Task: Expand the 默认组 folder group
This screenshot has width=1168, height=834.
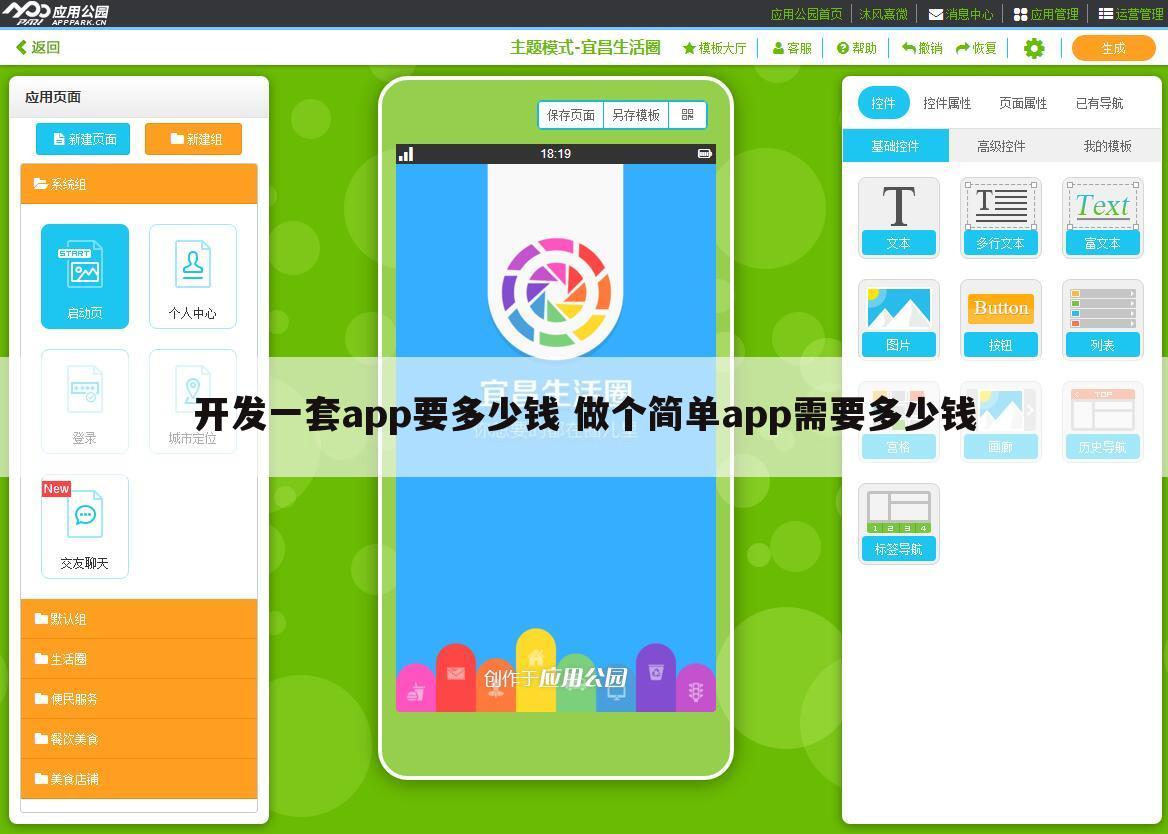Action: [139, 619]
